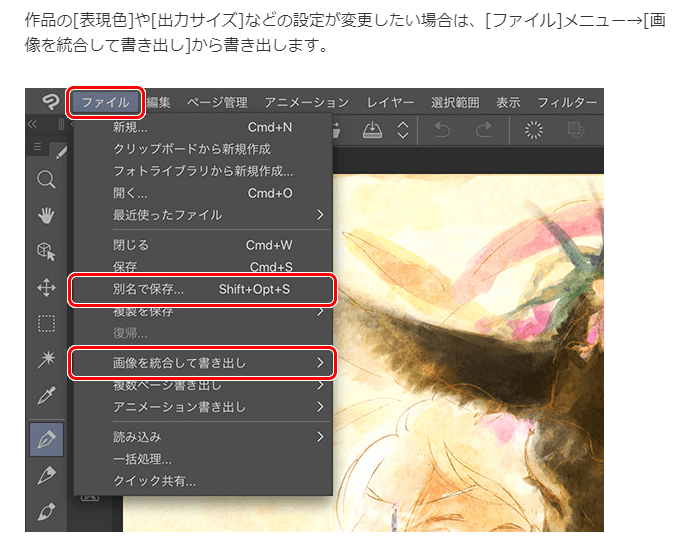This screenshot has width=700, height=551.
Task: Choose 別名で保存... menu entry
Action: pos(202,289)
